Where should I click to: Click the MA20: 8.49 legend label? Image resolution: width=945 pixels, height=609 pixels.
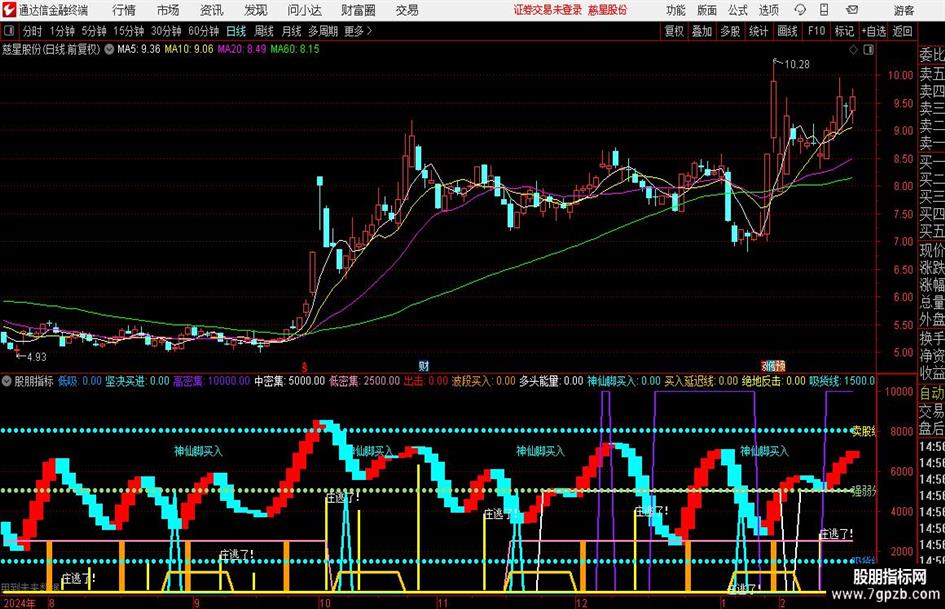click(242, 49)
